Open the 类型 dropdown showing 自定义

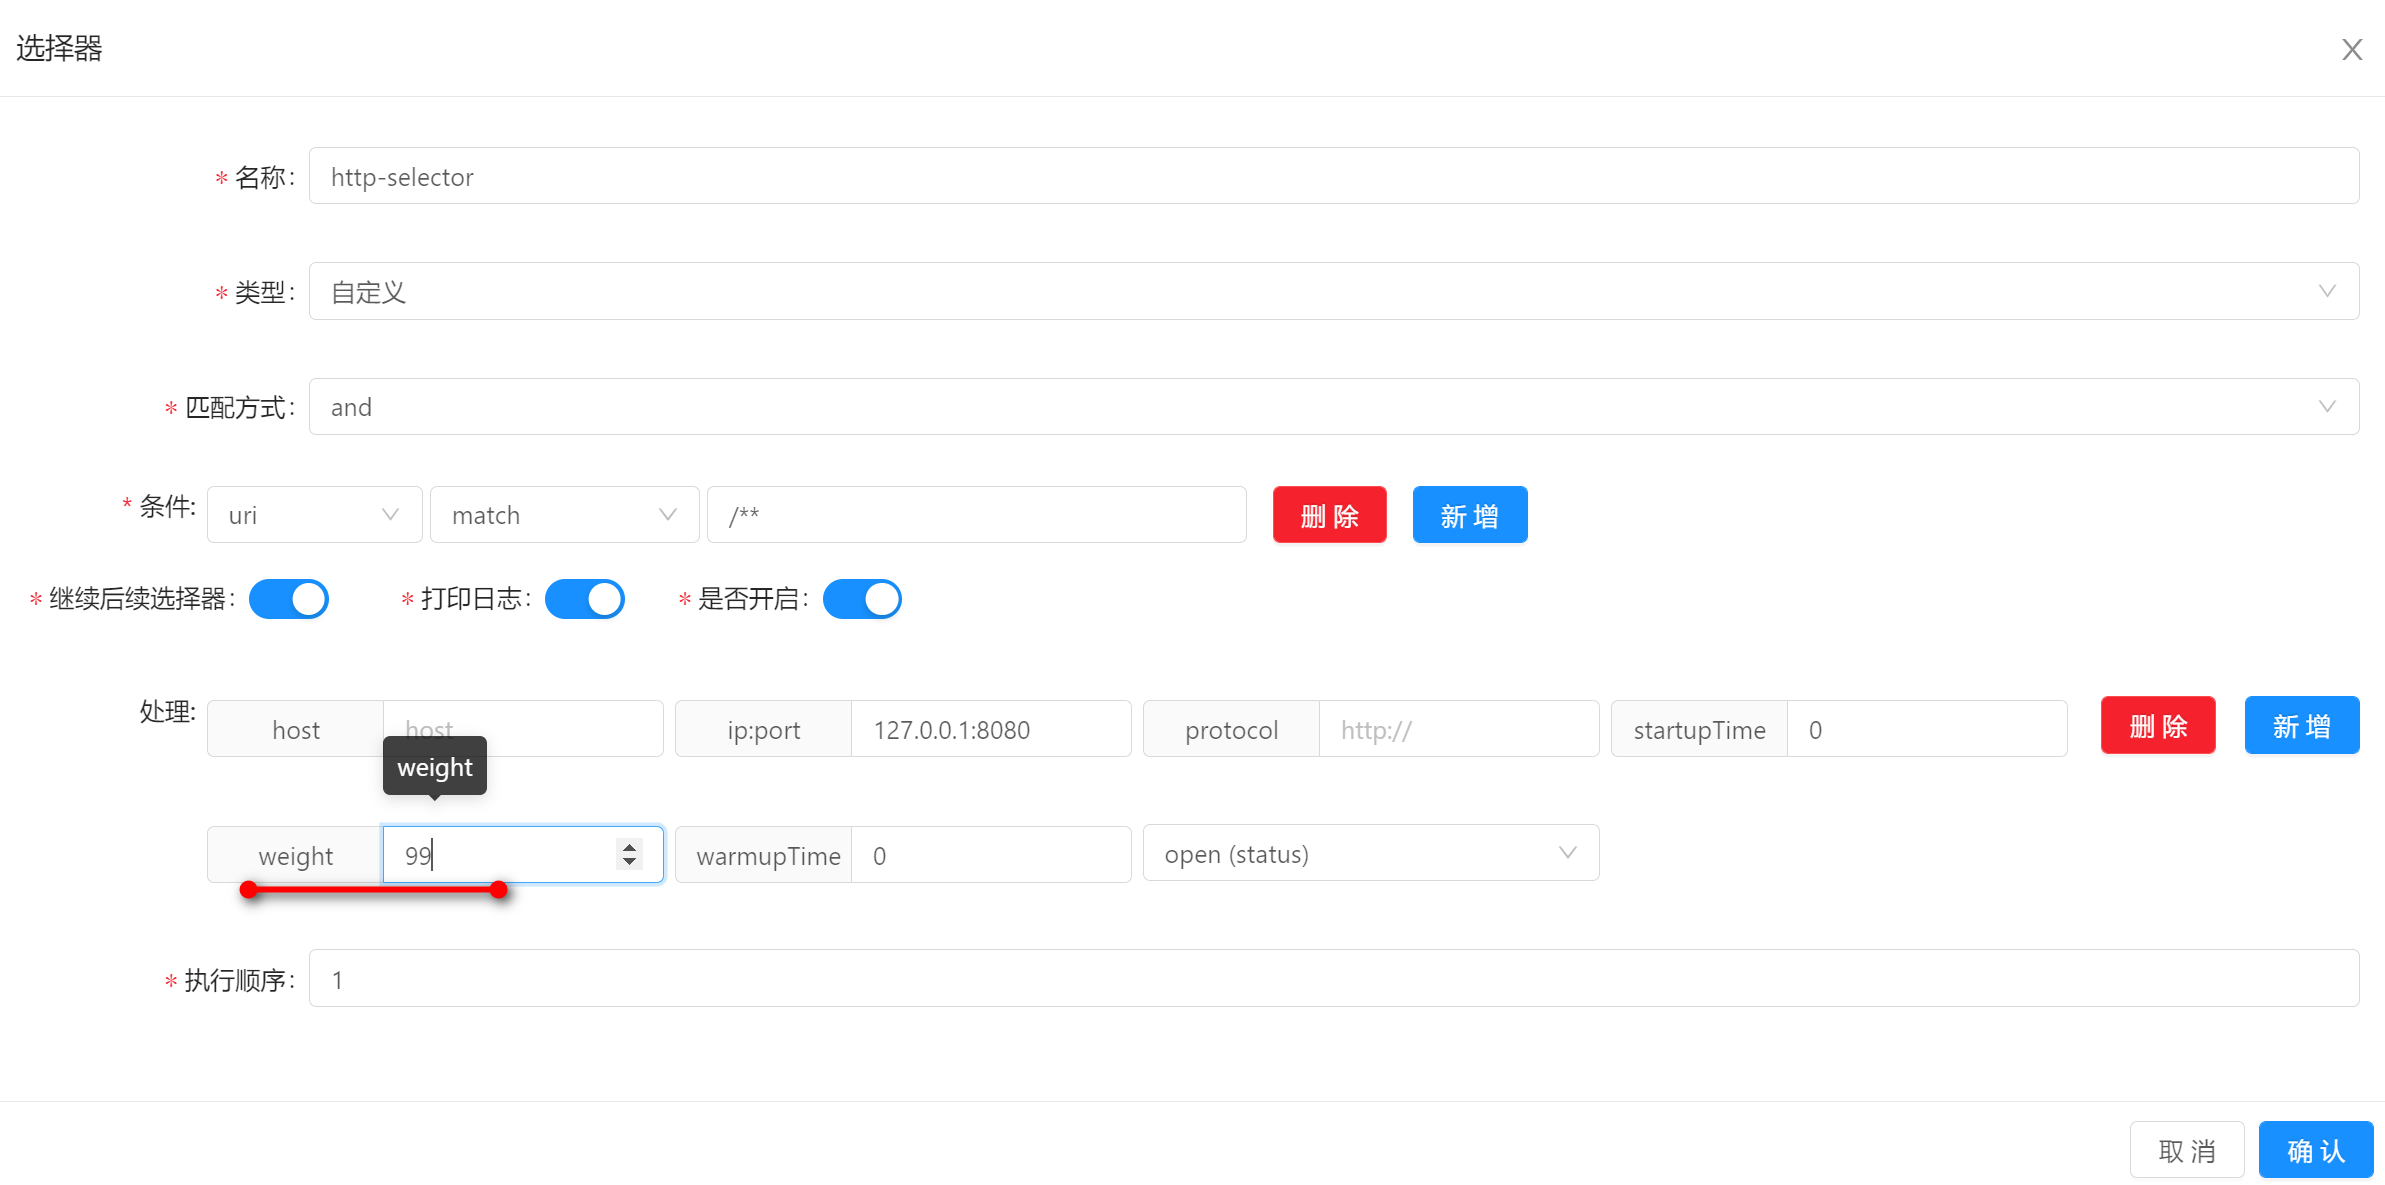pos(1333,291)
